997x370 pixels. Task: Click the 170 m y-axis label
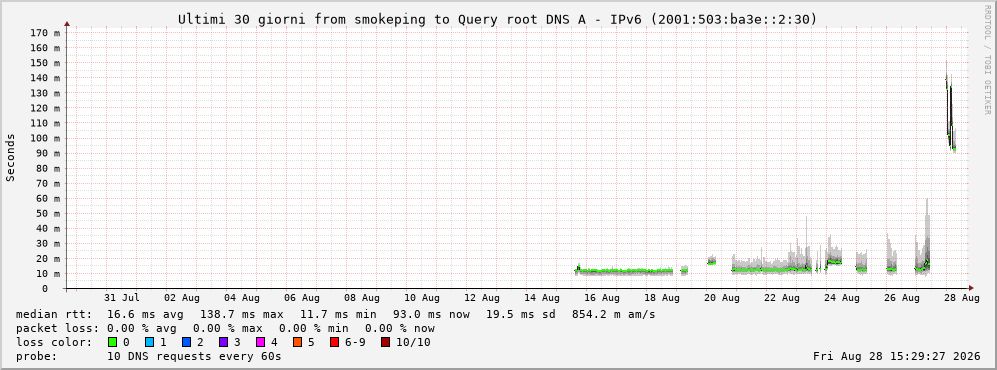[46, 32]
